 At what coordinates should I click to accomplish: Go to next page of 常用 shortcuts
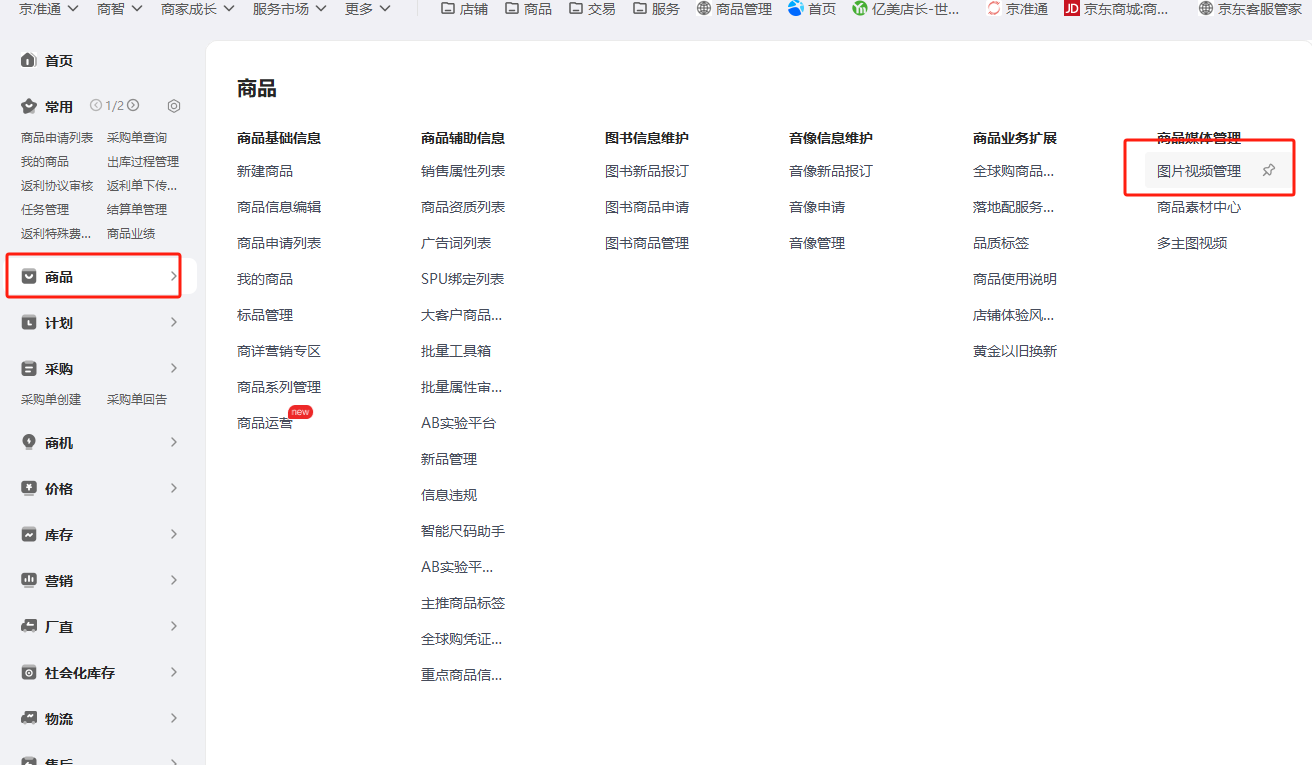[x=133, y=106]
